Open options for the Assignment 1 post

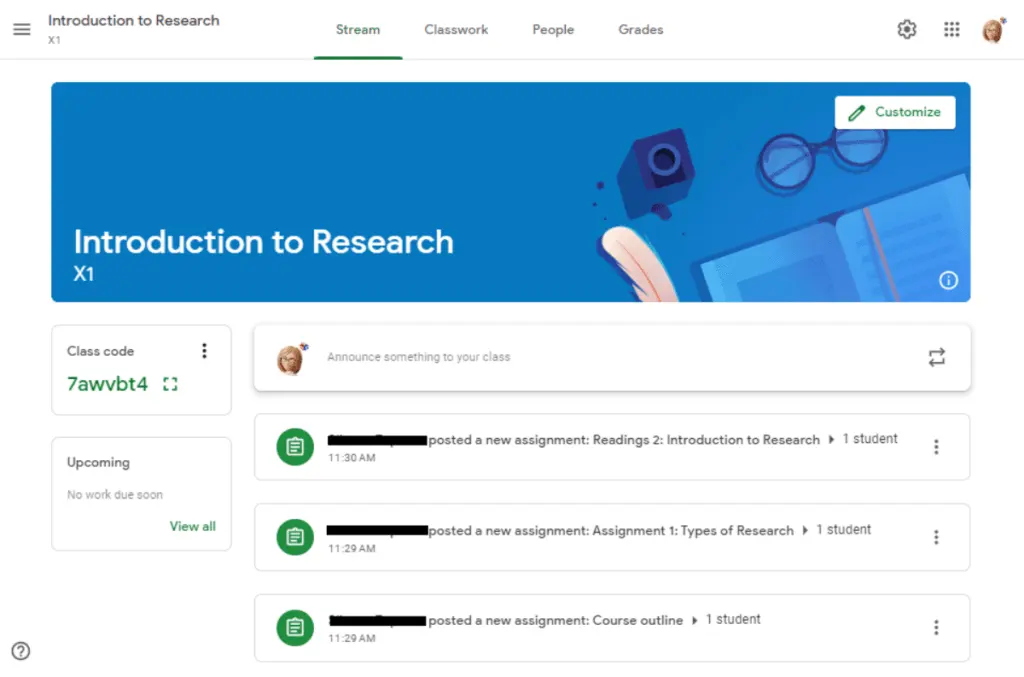(x=936, y=537)
